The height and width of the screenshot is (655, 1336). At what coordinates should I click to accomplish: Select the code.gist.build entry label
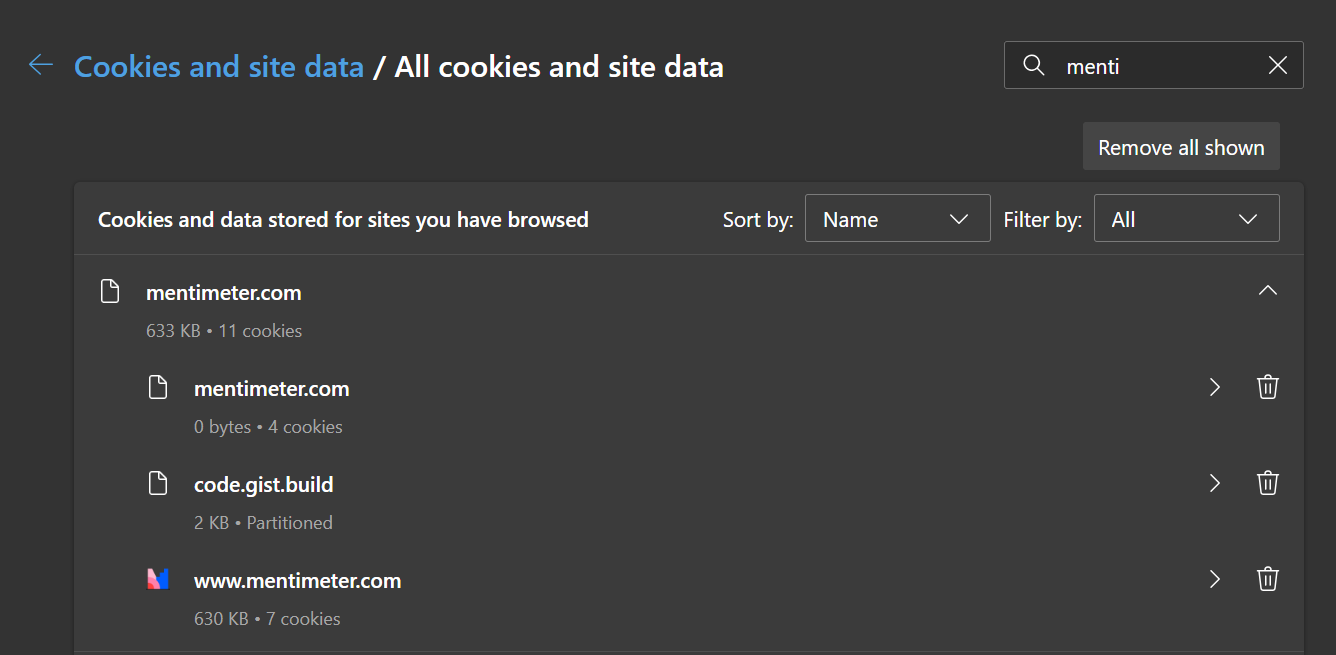pyautogui.click(x=264, y=485)
